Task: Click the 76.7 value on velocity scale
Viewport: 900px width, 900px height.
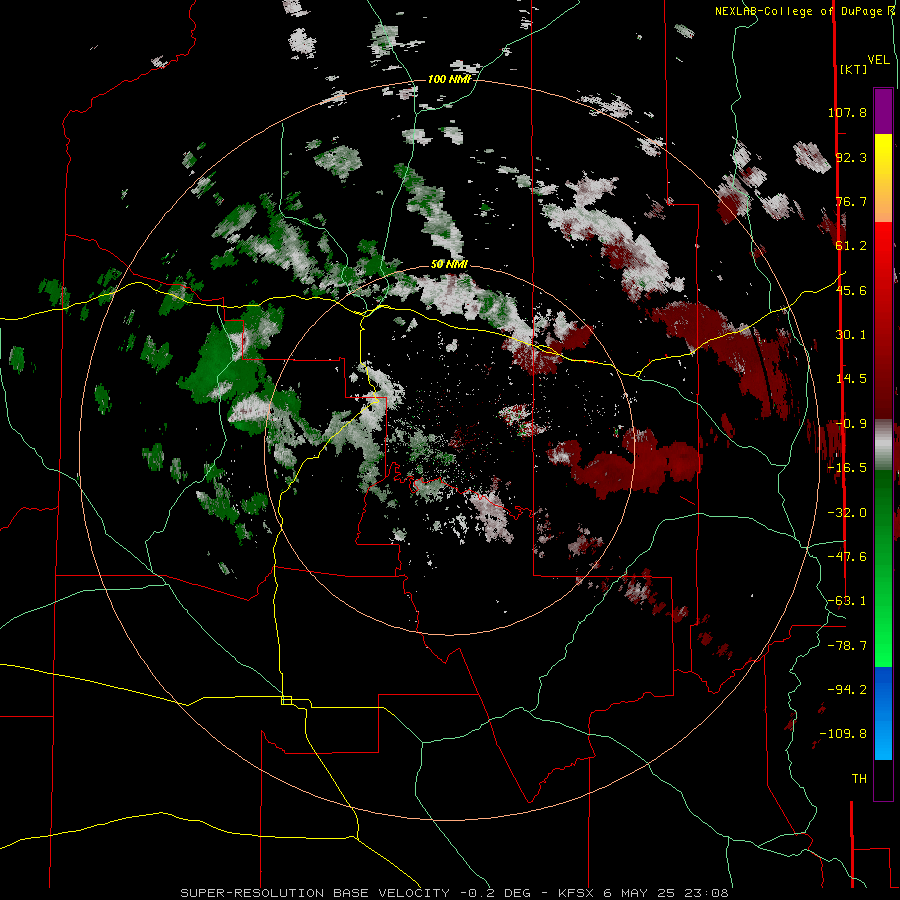Action: (x=851, y=201)
